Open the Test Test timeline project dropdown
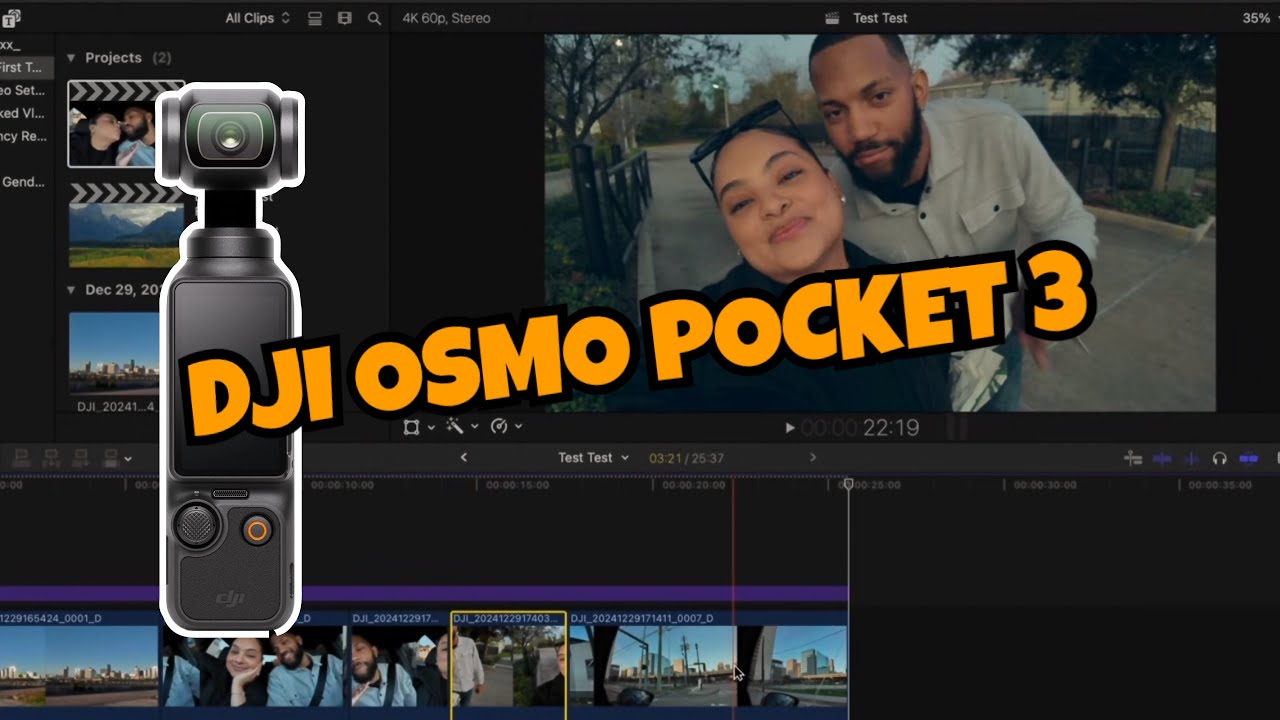The height and width of the screenshot is (720, 1280). click(594, 458)
